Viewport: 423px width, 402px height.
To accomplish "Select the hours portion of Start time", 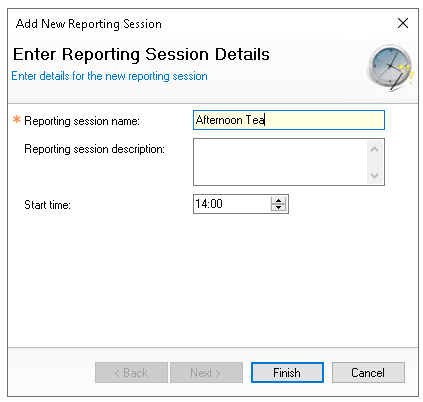I will point(201,204).
